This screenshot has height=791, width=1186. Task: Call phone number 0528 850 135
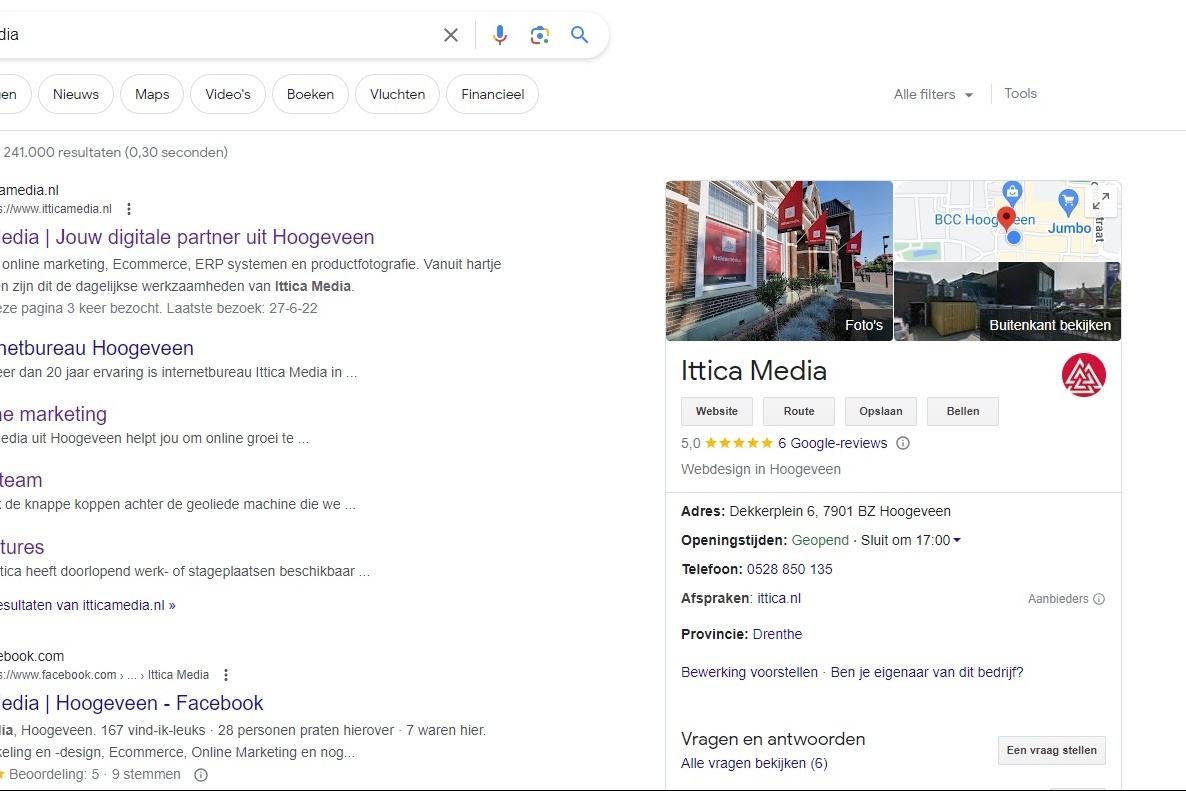pyautogui.click(x=790, y=569)
